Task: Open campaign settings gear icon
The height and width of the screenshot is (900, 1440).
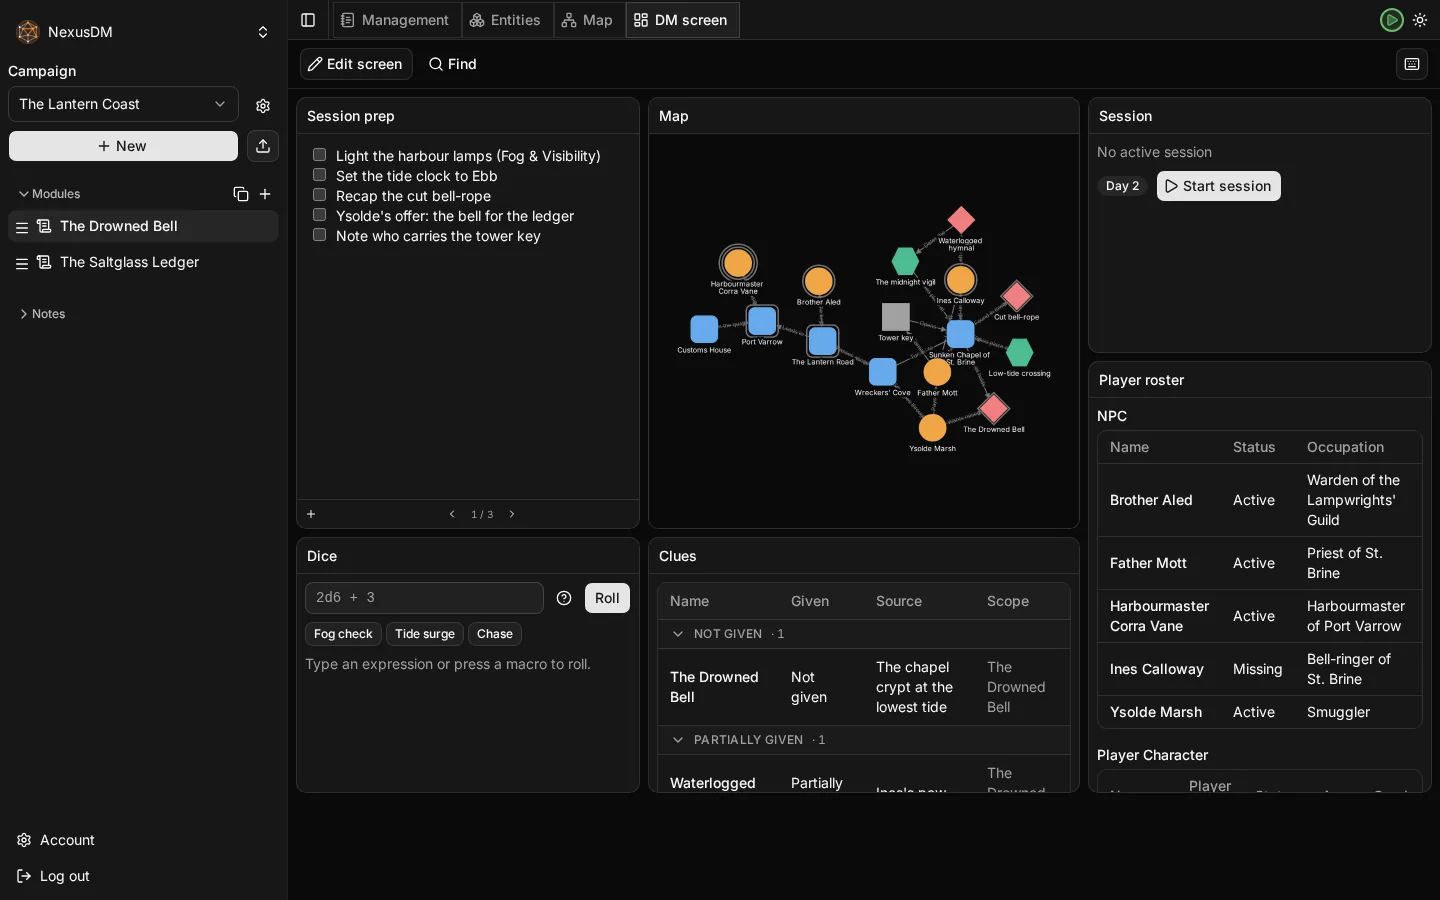Action: [x=263, y=105]
